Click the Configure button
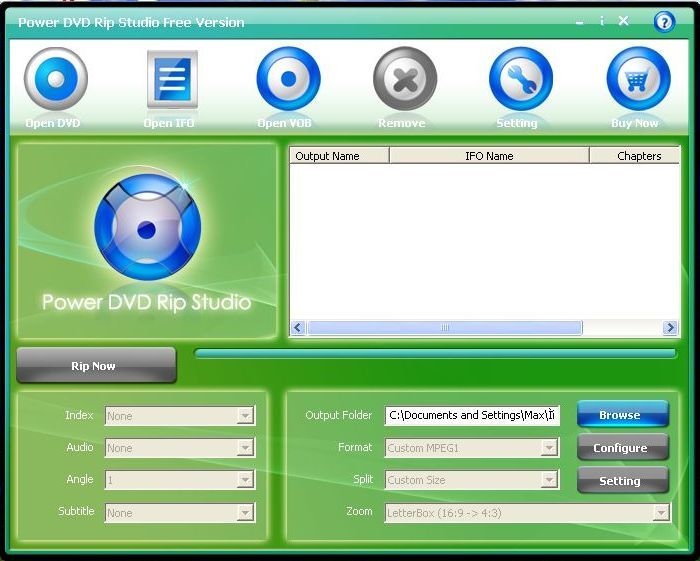Image resolution: width=700 pixels, height=561 pixels. (x=621, y=448)
